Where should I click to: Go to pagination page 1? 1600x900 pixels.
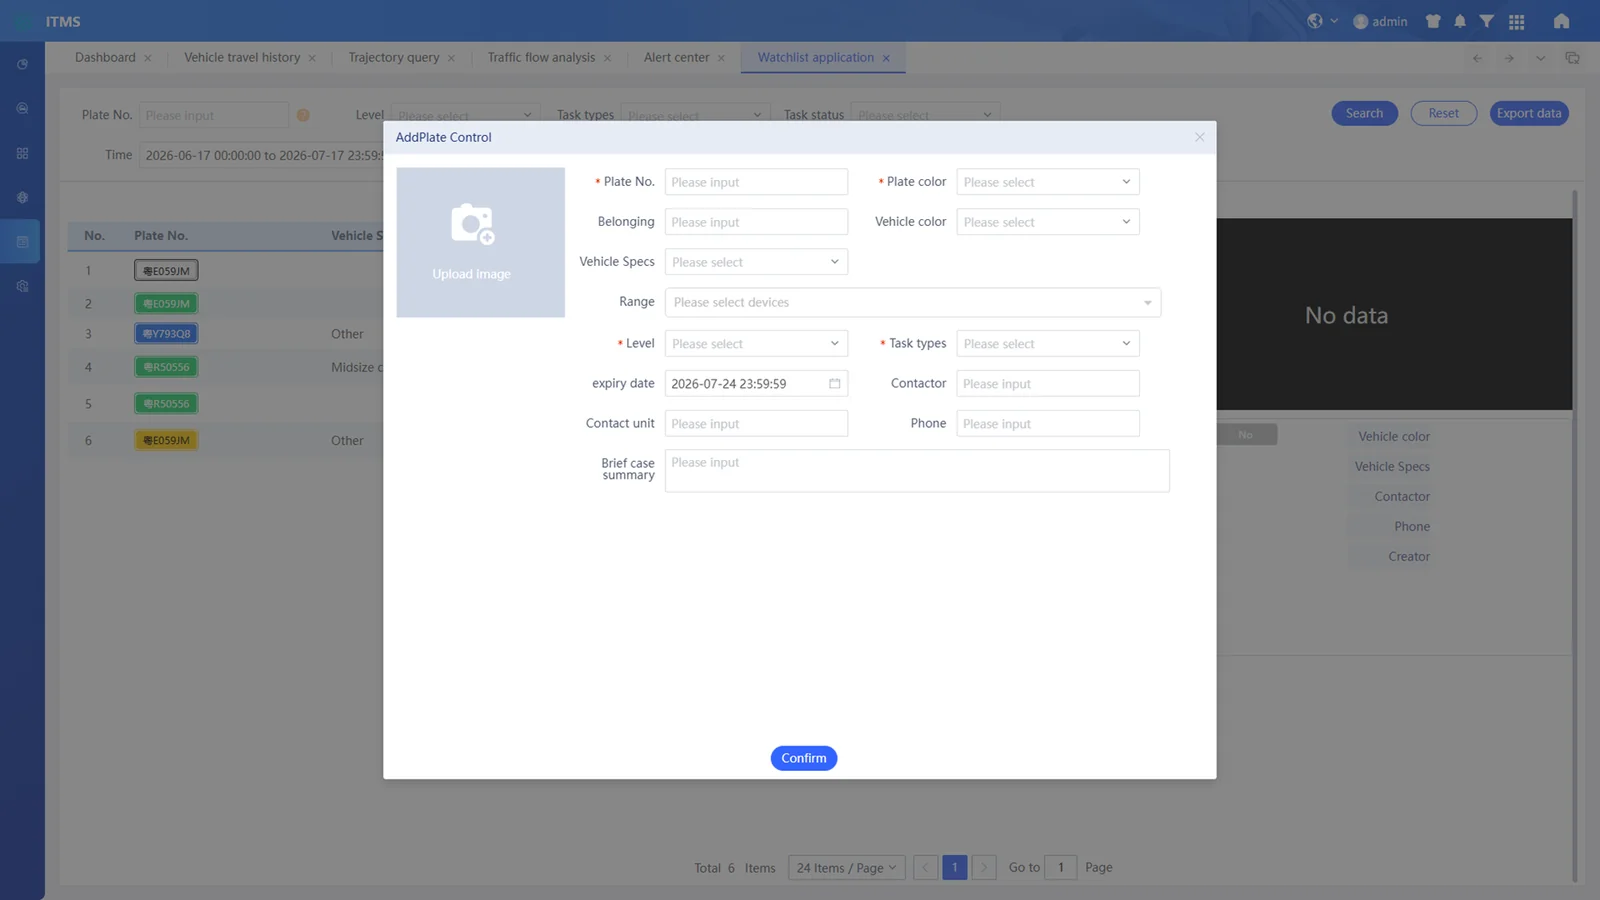point(955,868)
